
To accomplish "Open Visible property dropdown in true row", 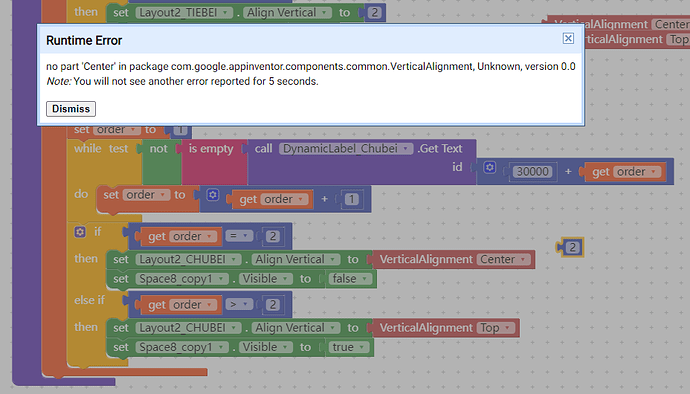I will (266, 347).
